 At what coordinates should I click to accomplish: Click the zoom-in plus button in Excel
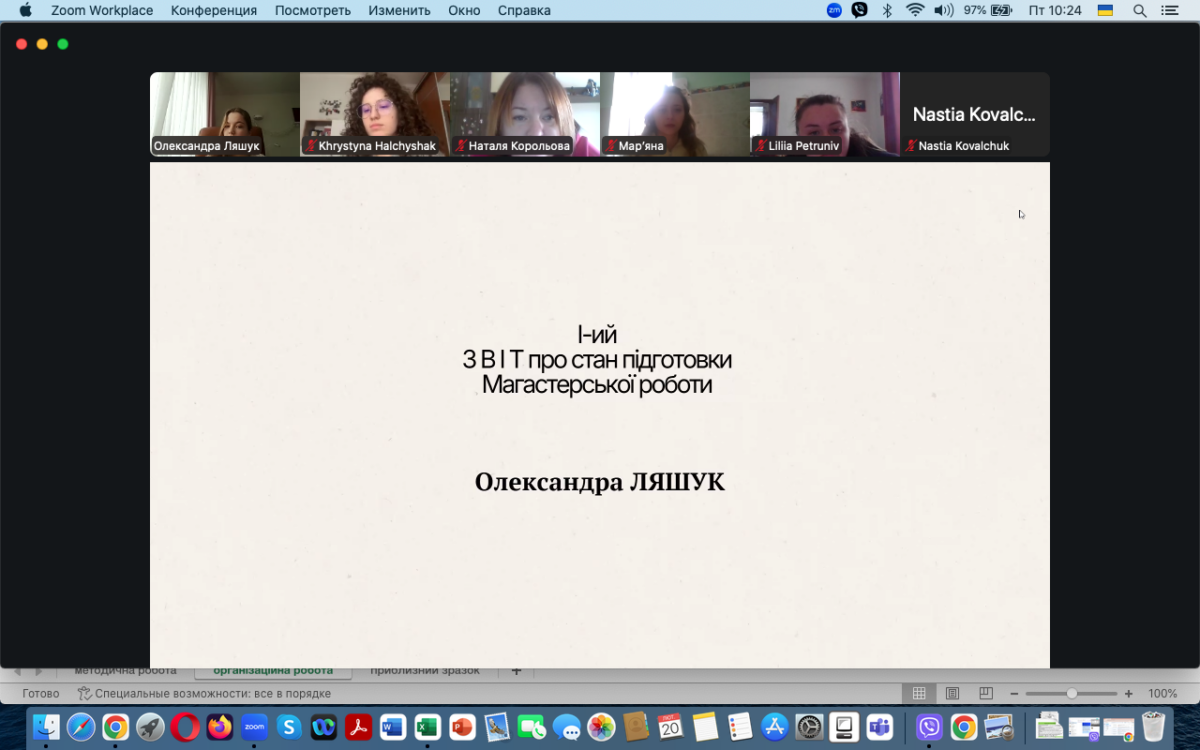point(1128,693)
